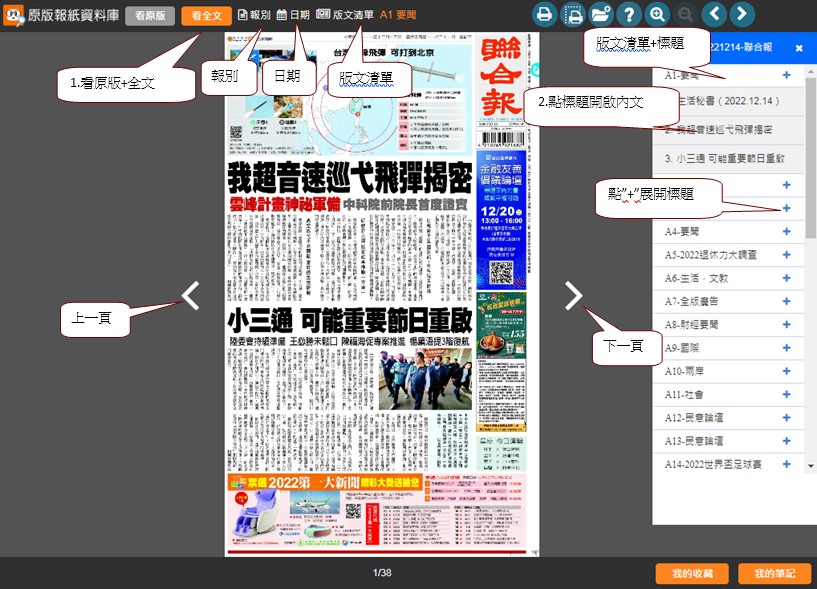Select the A4-要聞 section name
817x589 pixels.
click(682, 231)
